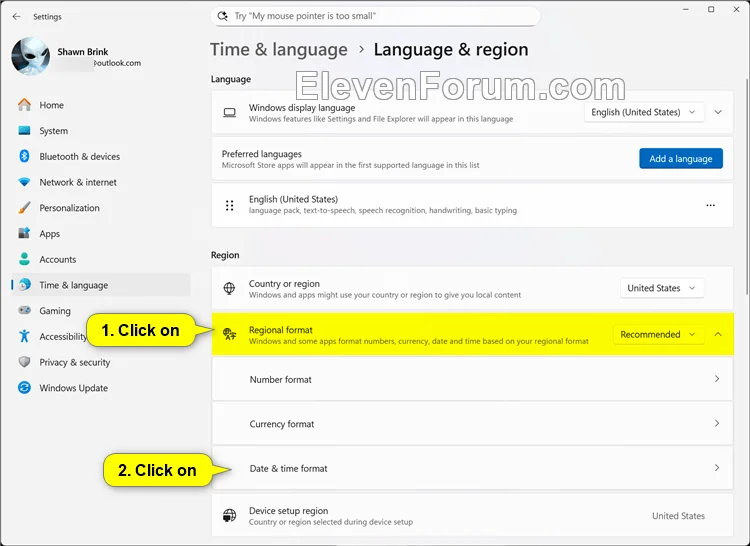Click the Privacy & security shield icon

[x=24, y=362]
